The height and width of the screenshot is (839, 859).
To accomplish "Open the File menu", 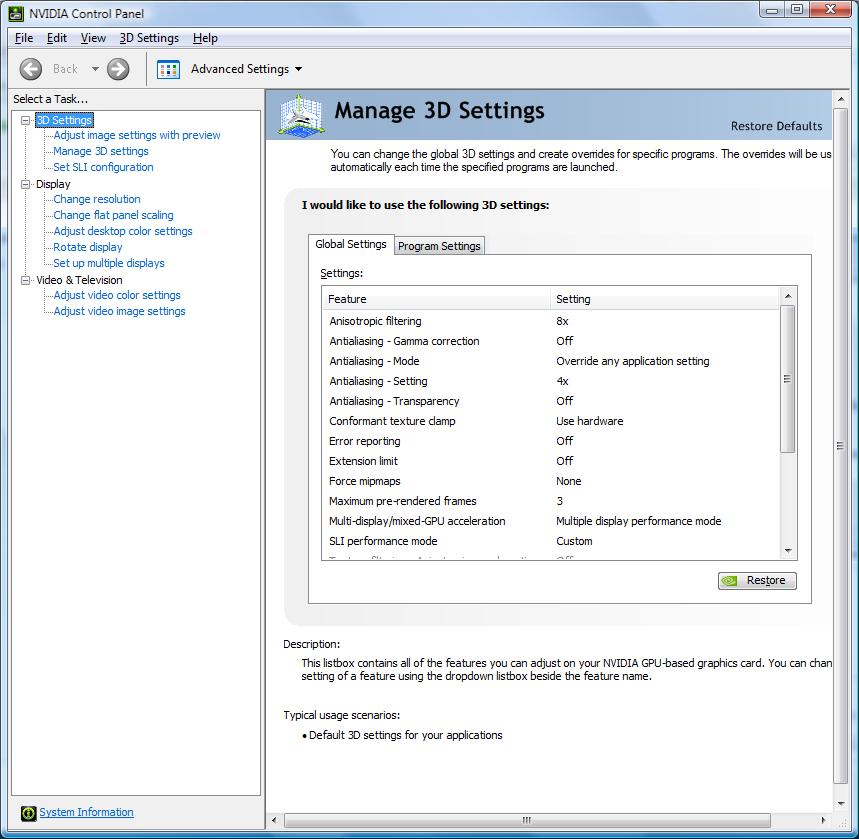I will [x=24, y=38].
